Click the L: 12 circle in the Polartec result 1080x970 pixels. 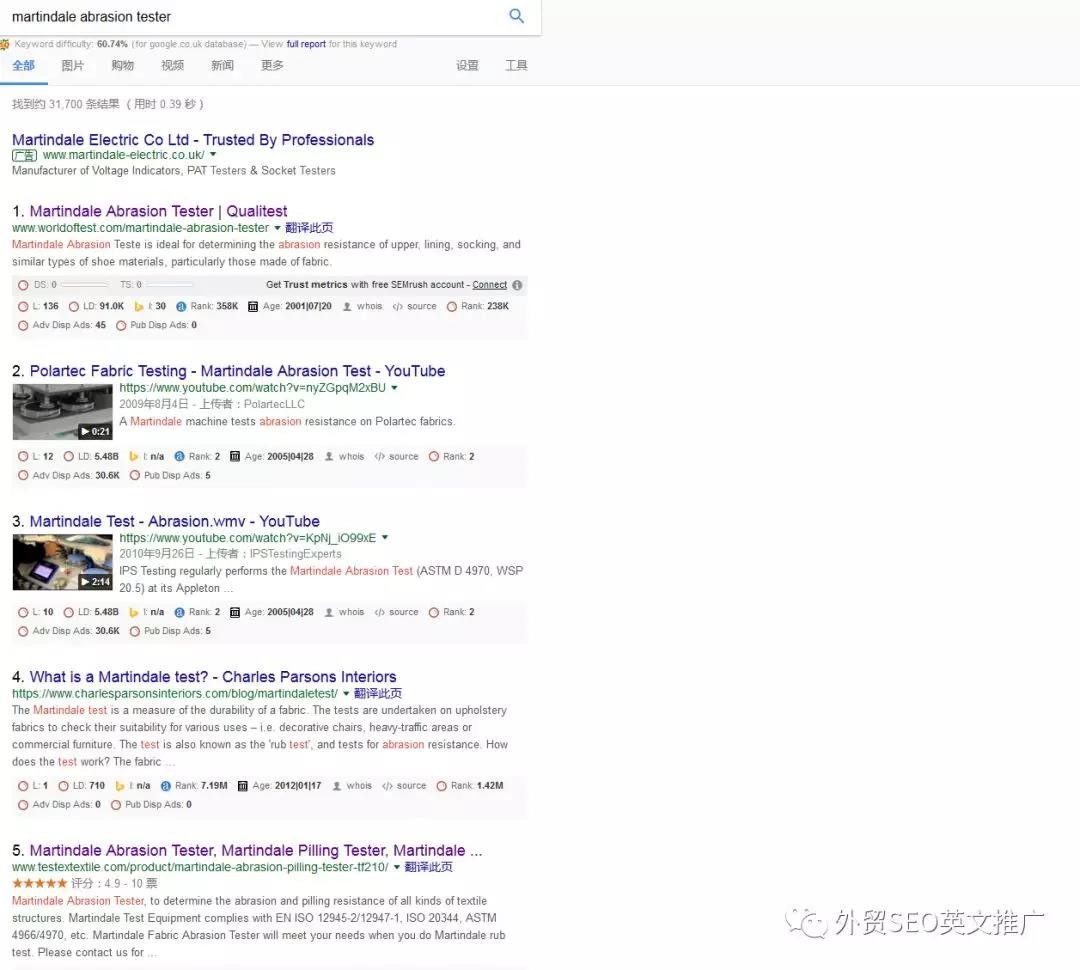click(23, 457)
